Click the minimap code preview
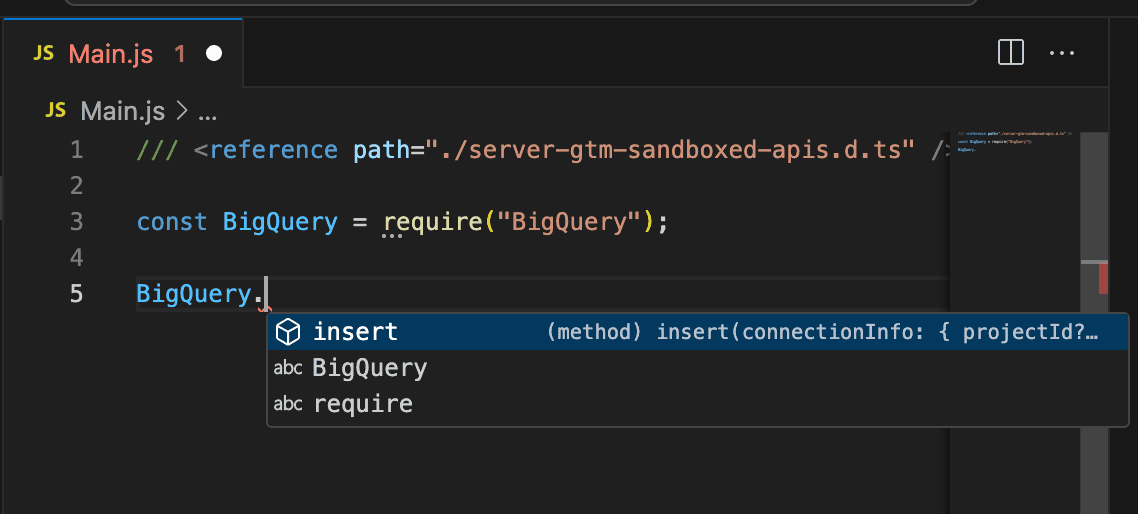The width and height of the screenshot is (1138, 514). point(1014,142)
